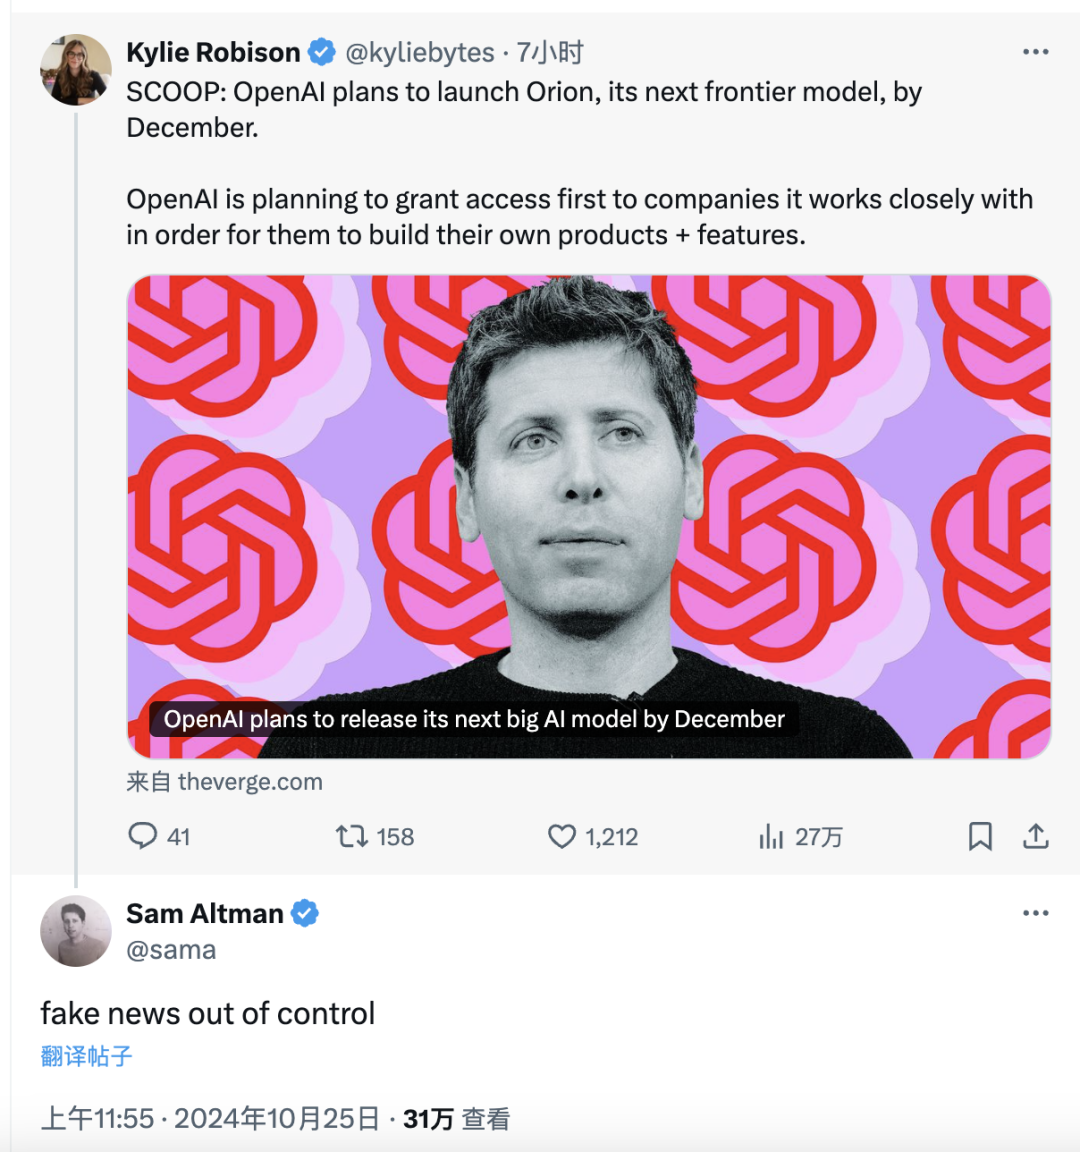
Task: Click the 31万 查看 view count
Action: point(457,1119)
